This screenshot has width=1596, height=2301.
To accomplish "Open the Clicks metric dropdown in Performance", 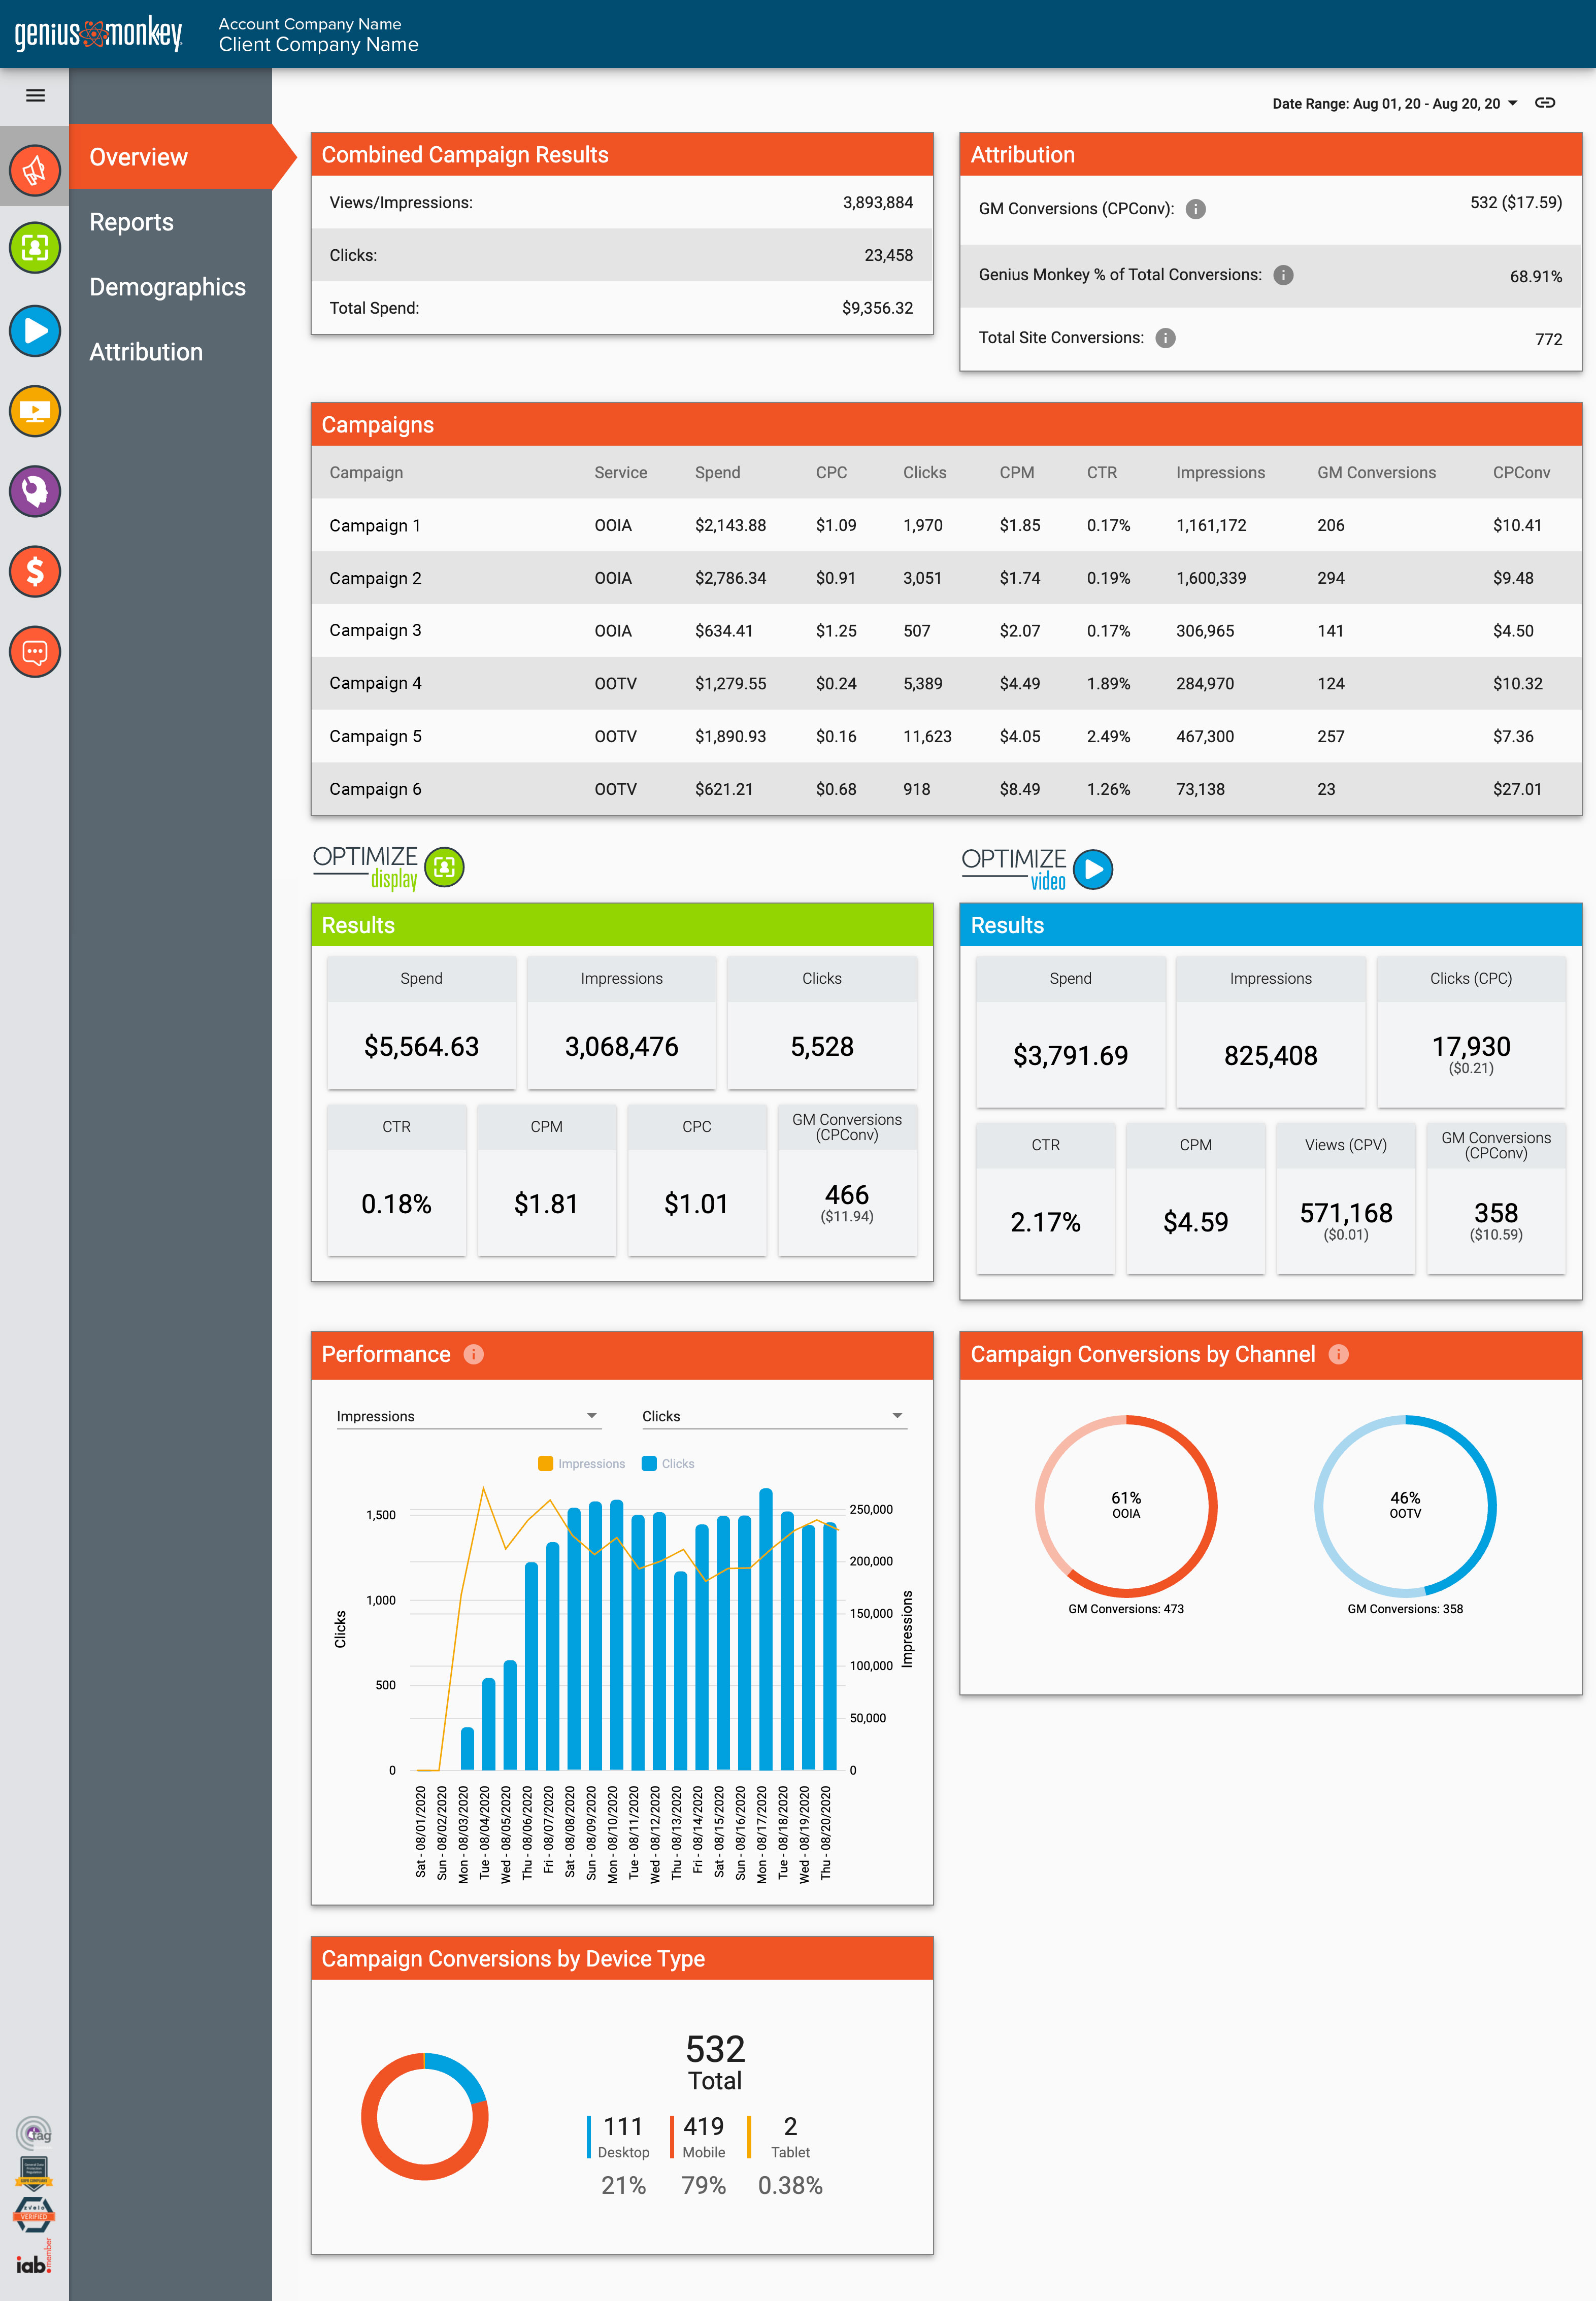I will (774, 1416).
